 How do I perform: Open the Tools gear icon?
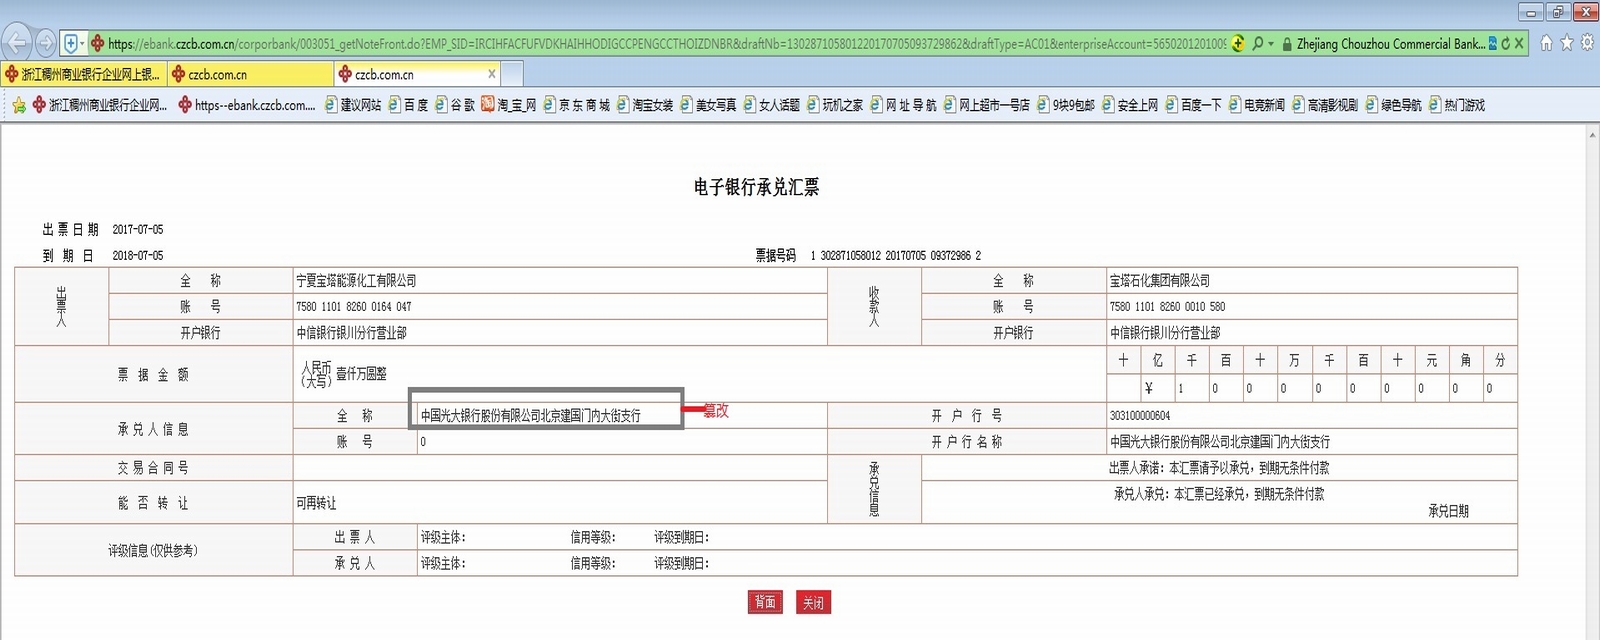pos(1586,43)
